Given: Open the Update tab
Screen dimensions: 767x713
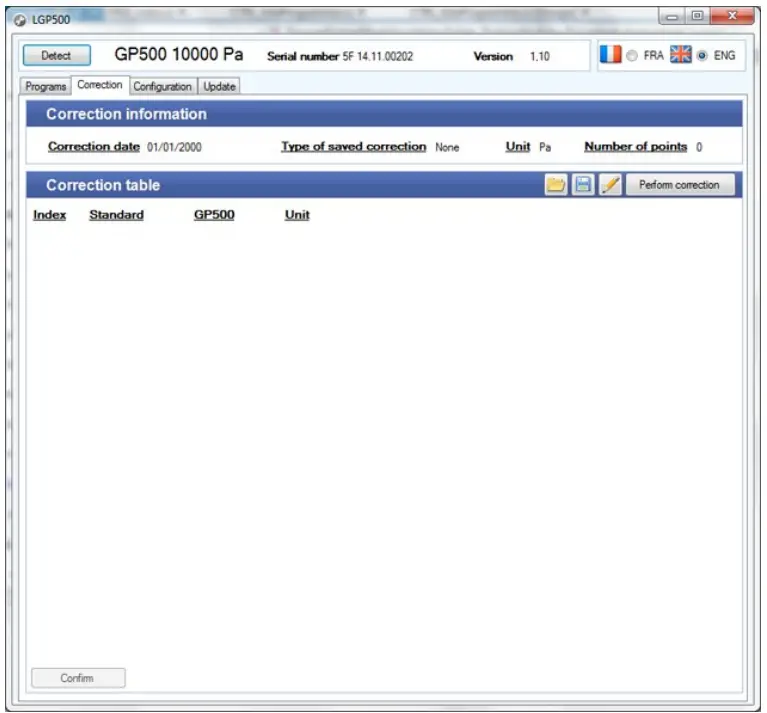Looking at the screenshot, I should pos(219,87).
